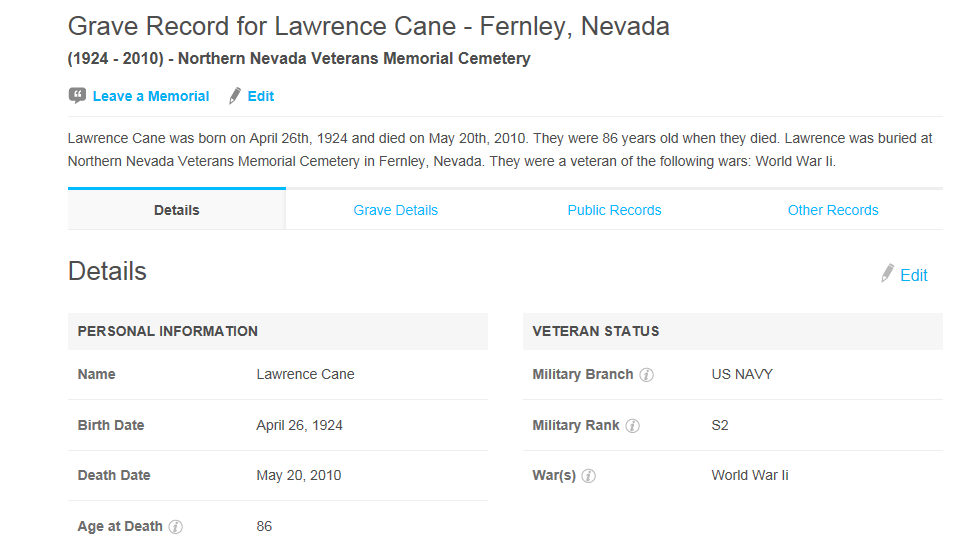The height and width of the screenshot is (553, 964).
Task: Click the US NAVY branch value
Action: click(742, 374)
